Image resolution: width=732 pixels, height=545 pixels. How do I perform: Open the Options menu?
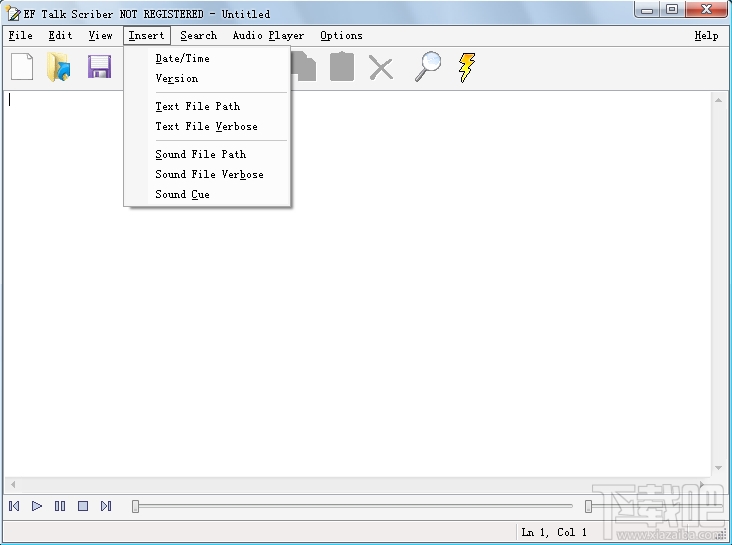click(x=341, y=35)
